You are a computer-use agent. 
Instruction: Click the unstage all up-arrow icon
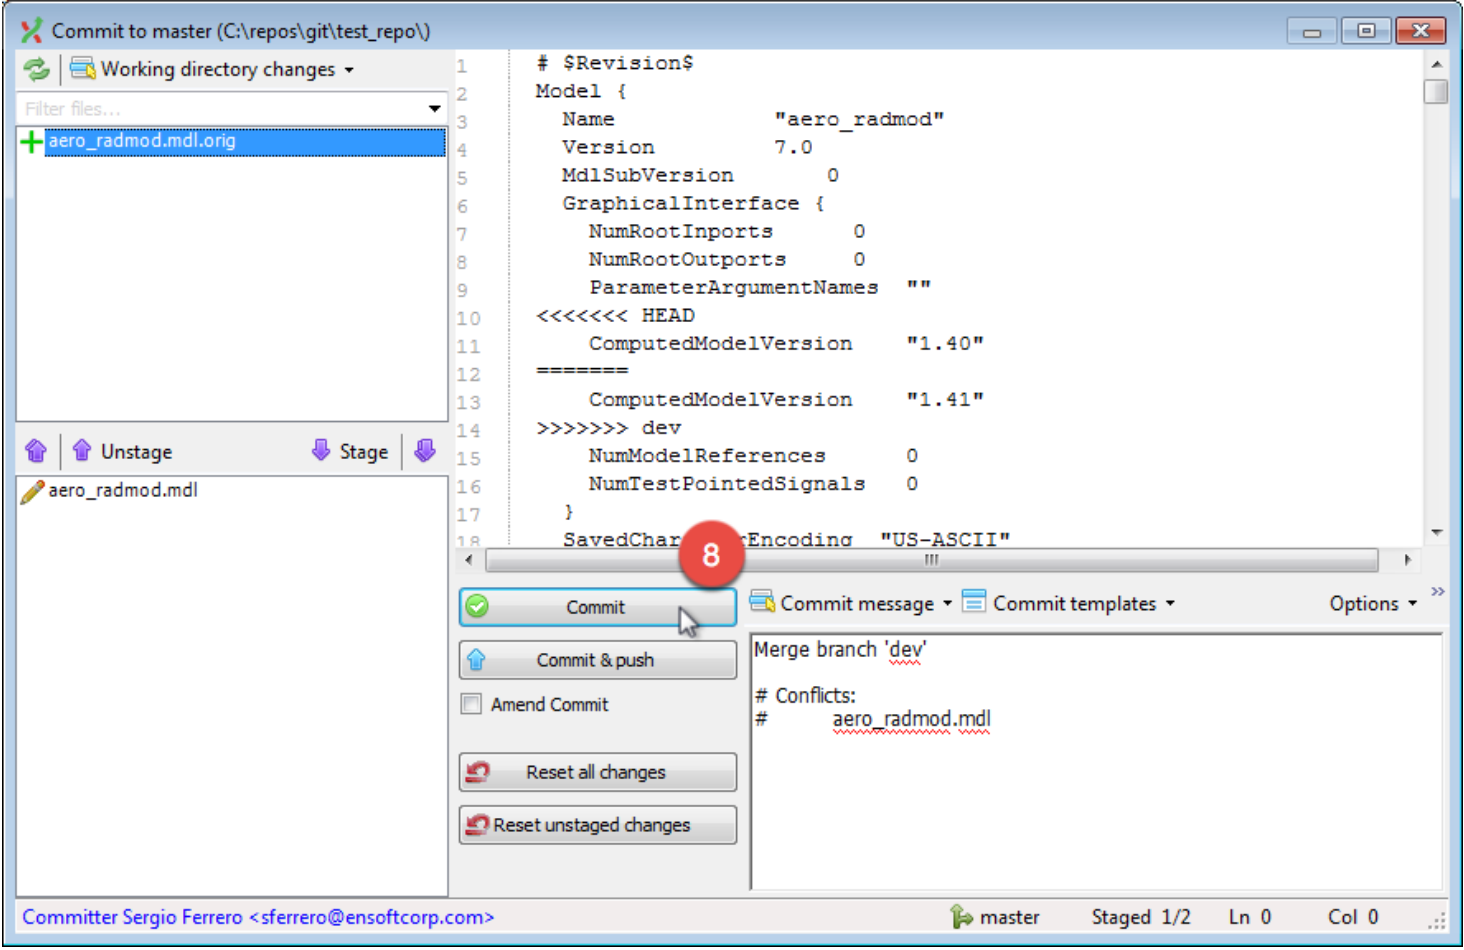click(x=36, y=451)
